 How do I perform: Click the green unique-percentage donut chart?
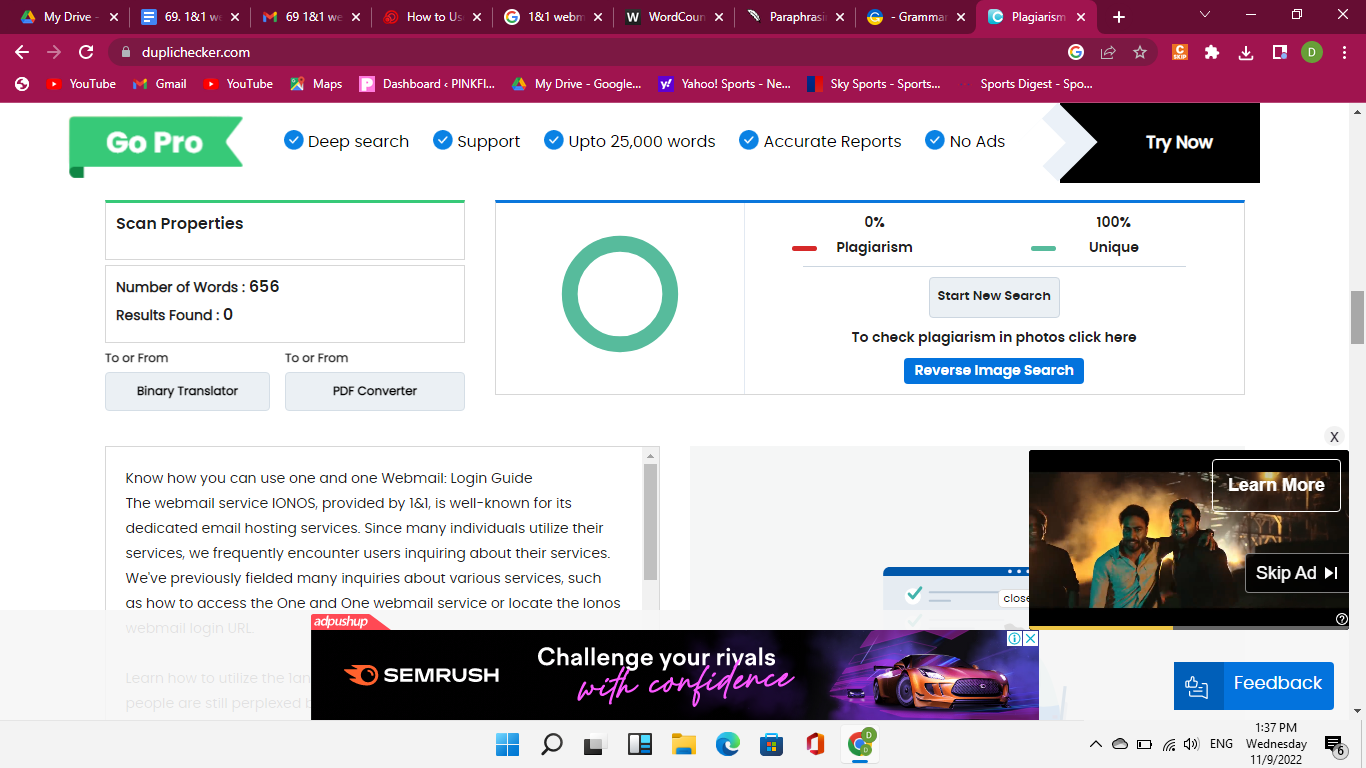(x=620, y=294)
